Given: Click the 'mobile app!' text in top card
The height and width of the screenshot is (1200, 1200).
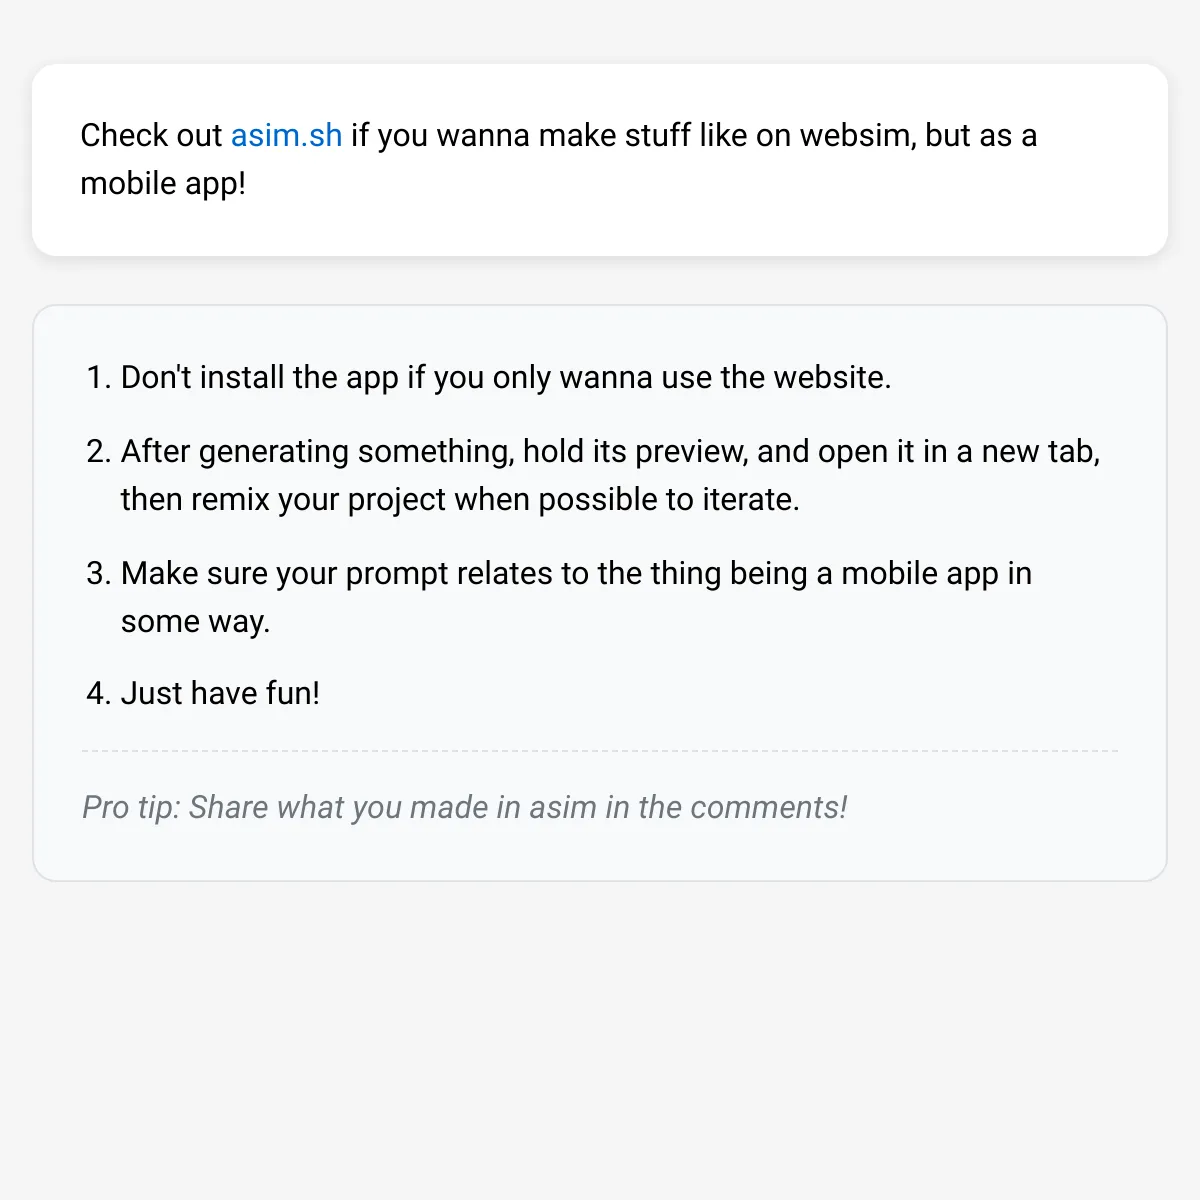Looking at the screenshot, I should 163,183.
